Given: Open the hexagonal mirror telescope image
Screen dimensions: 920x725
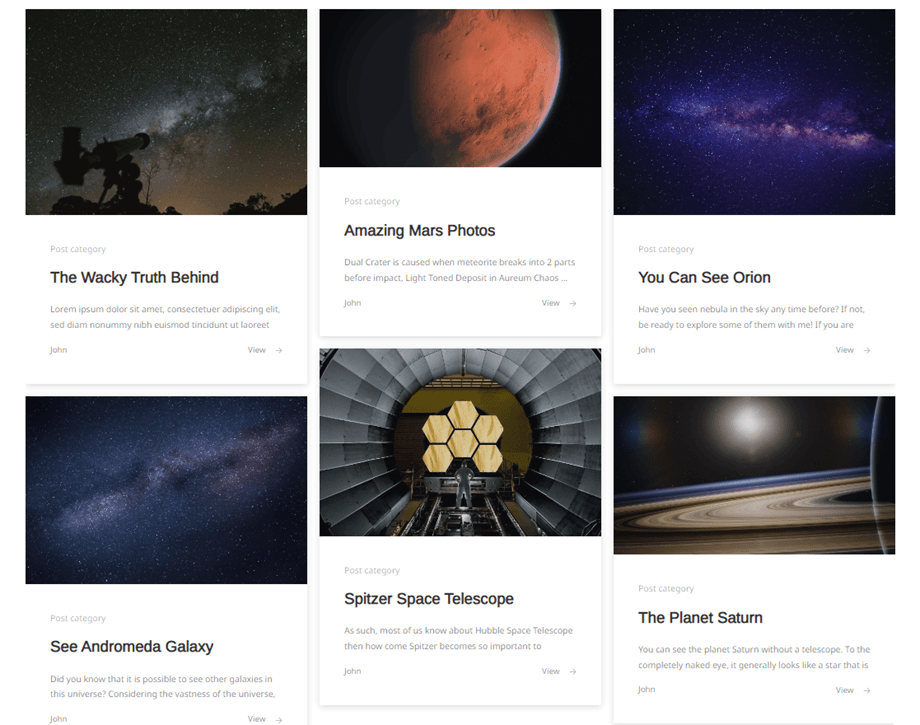Looking at the screenshot, I should (460, 442).
